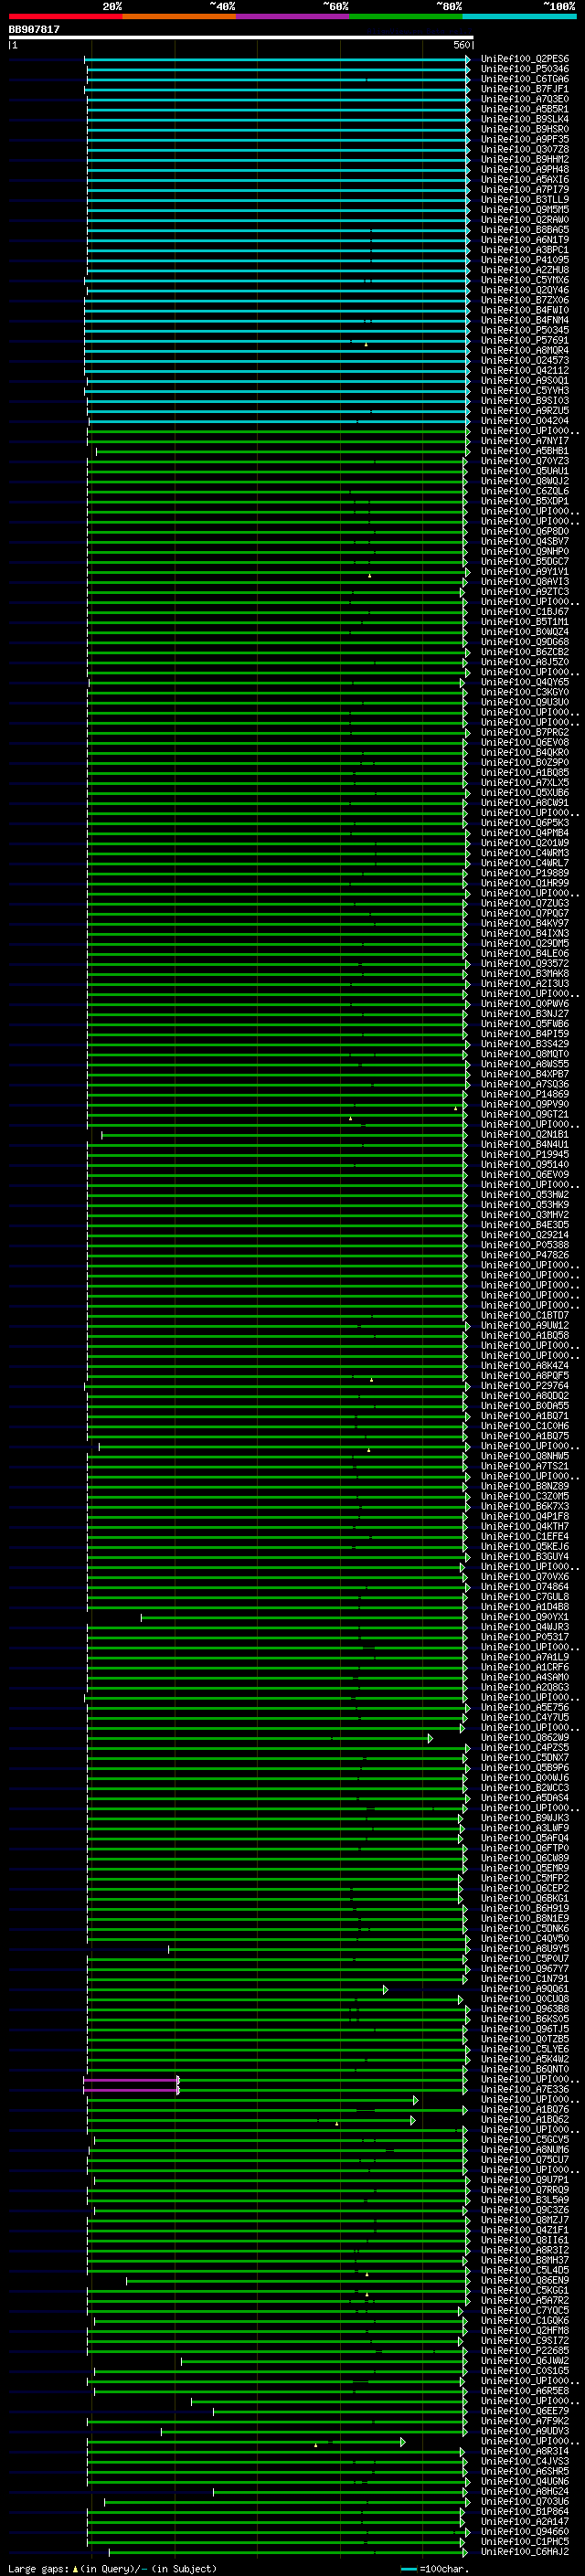Open hit UniRef100_C6TGA6

pyautogui.click(x=524, y=79)
